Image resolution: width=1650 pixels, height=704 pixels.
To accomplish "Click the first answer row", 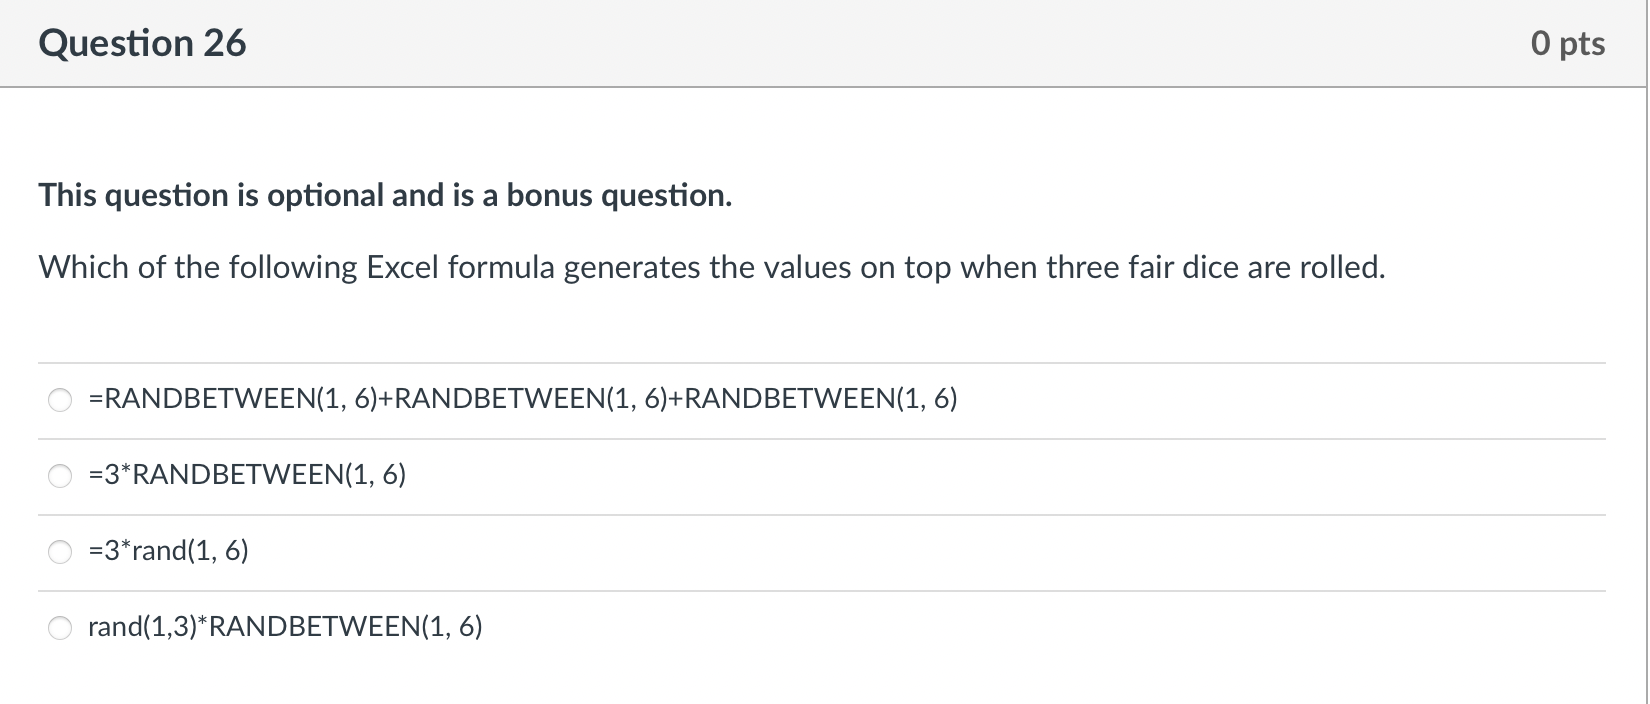I will click(x=800, y=399).
